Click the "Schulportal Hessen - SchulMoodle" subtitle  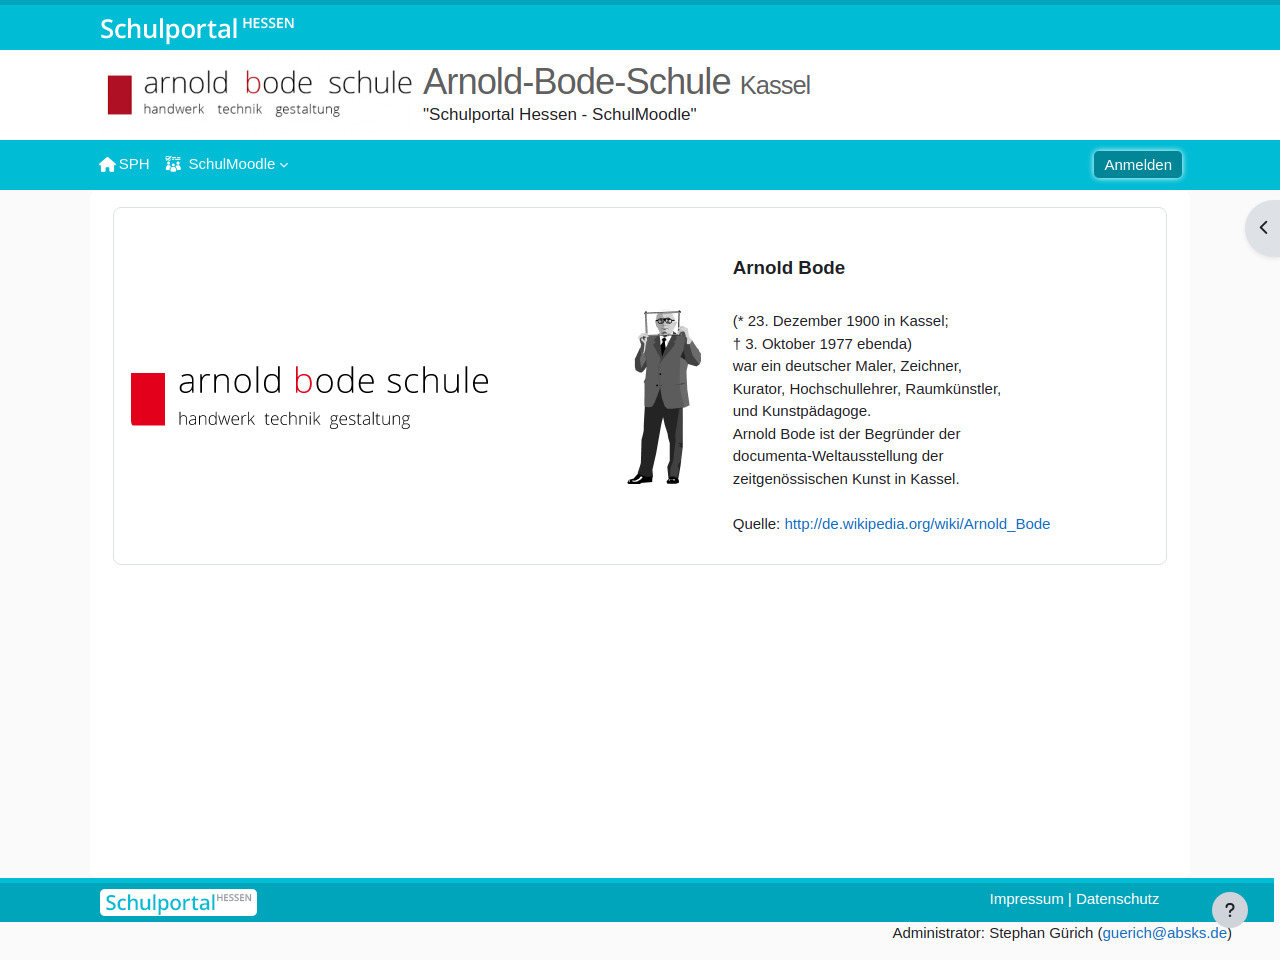559,115
